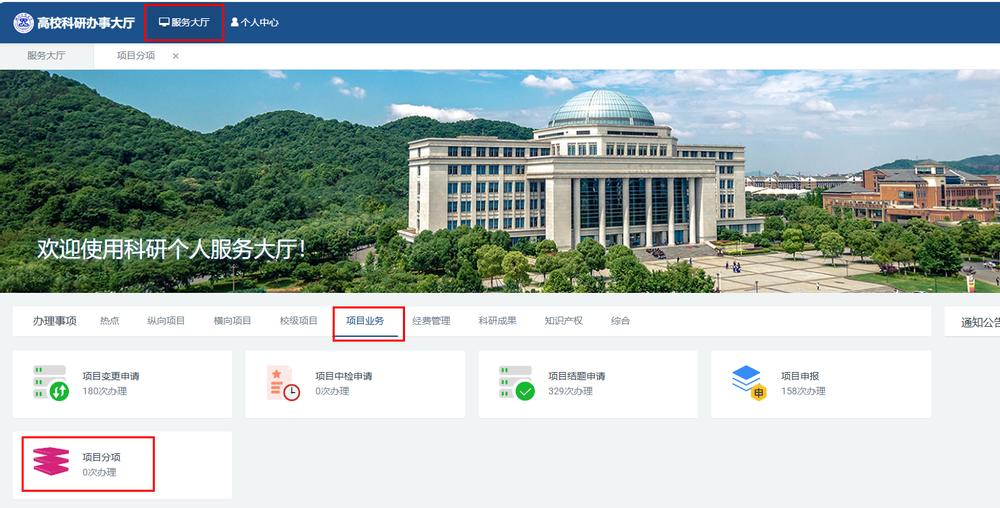The image size is (1000, 508).
Task: Open the 项目变更申请 link
Action: pos(111,376)
